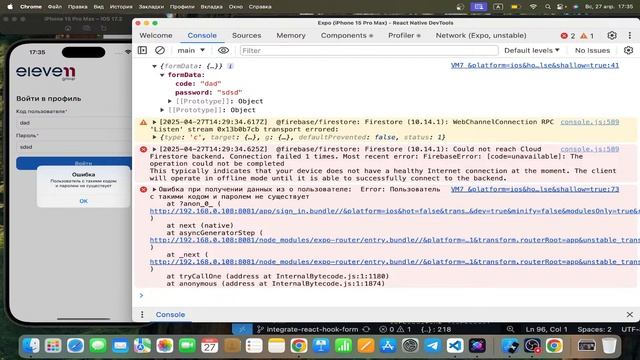This screenshot has width=640, height=360.
Task: Select the Console tab in the tab bar
Action: pyautogui.click(x=202, y=36)
